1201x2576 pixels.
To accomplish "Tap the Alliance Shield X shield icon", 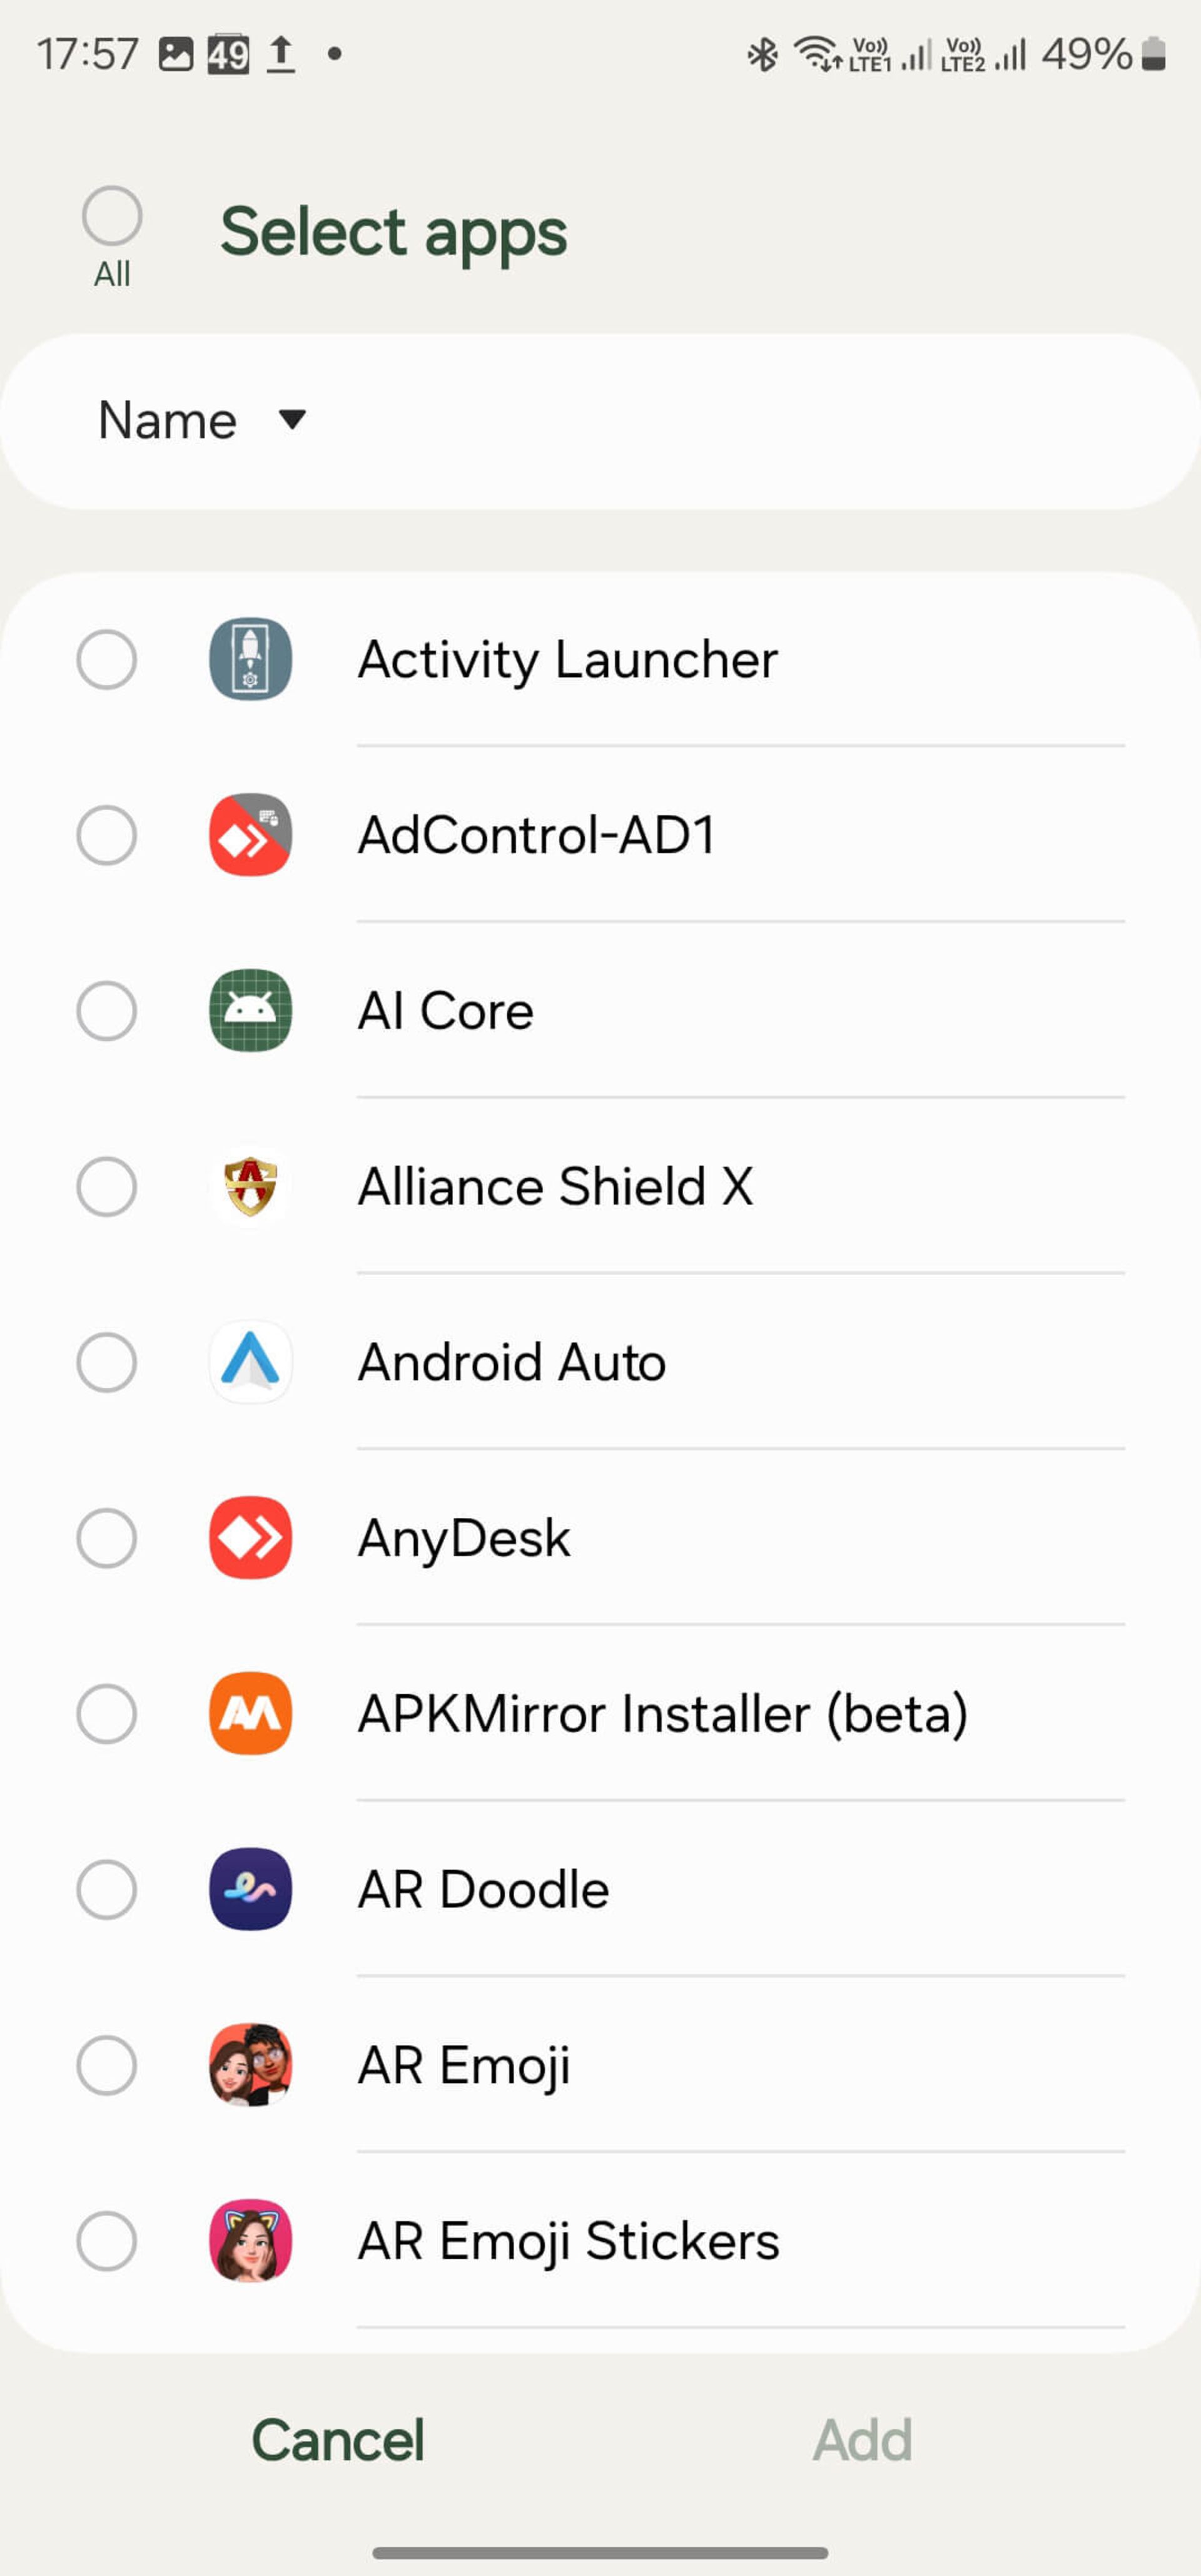I will coord(250,1186).
